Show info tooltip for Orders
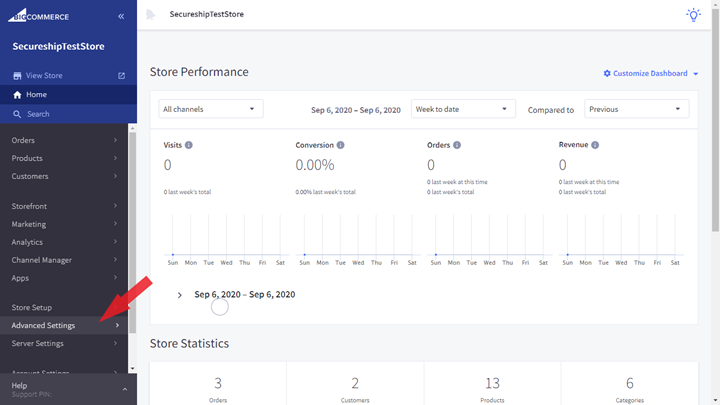Screen dimensions: 720x405 457,145
